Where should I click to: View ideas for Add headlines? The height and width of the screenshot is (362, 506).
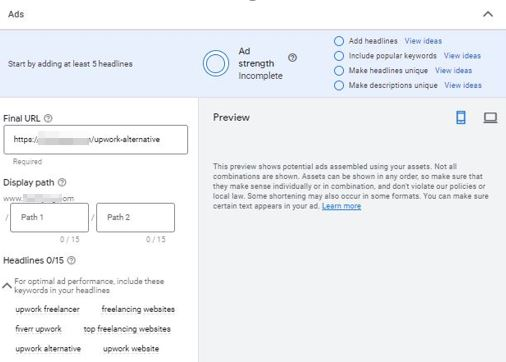pyautogui.click(x=423, y=41)
